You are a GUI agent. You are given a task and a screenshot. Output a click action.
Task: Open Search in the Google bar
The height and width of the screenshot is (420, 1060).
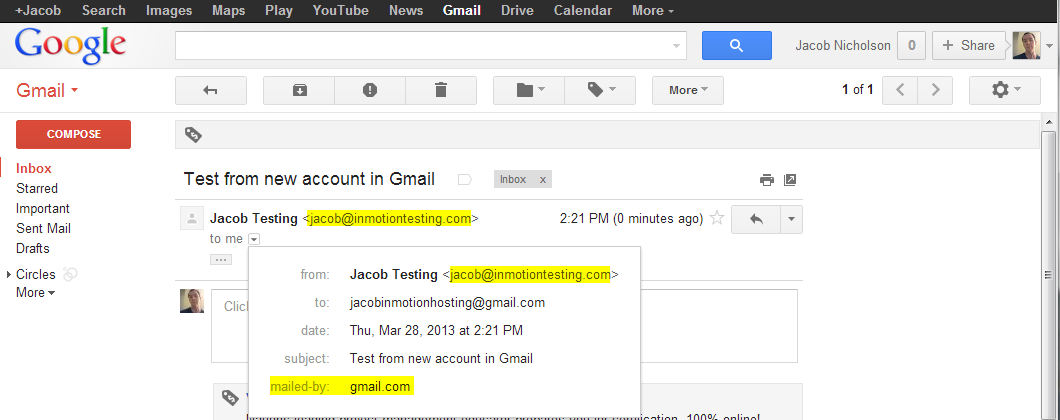tap(103, 10)
